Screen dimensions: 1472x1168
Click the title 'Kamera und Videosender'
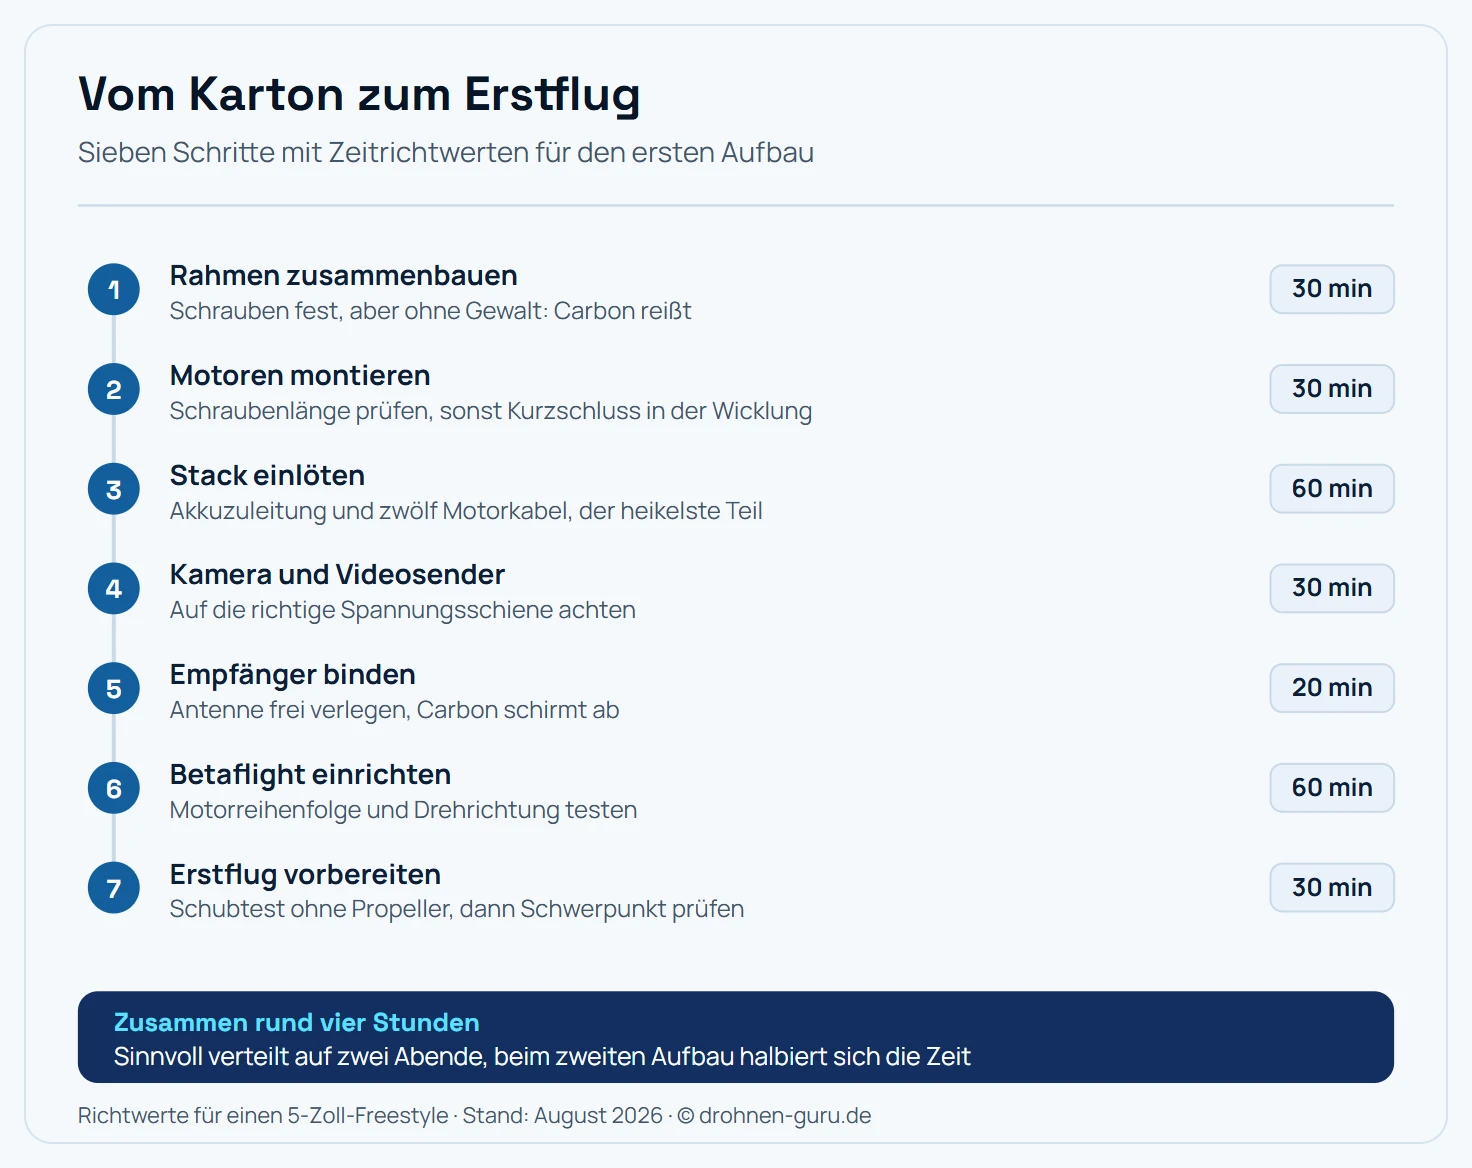[x=337, y=574]
